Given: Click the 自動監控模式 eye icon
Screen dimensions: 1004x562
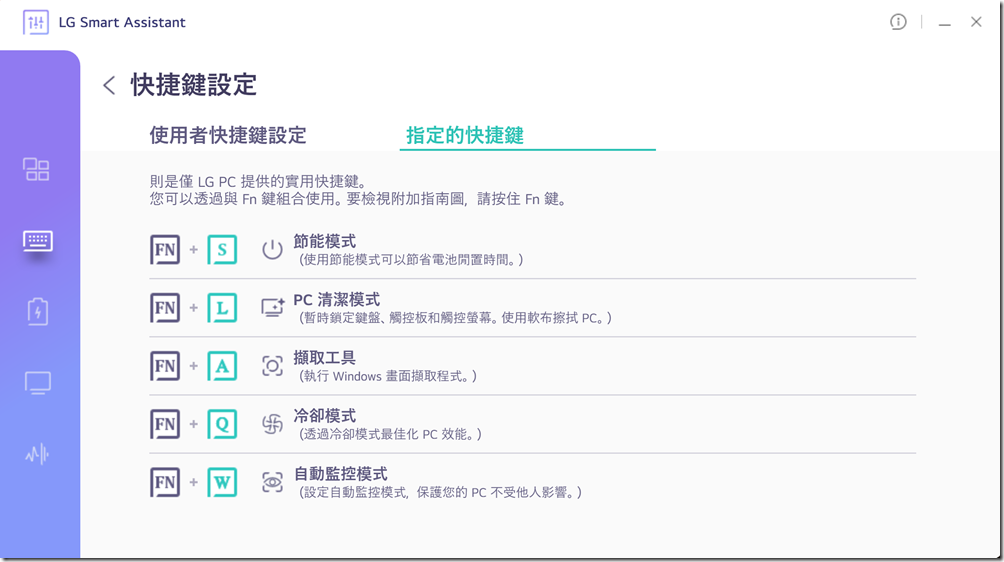Looking at the screenshot, I should [x=272, y=482].
